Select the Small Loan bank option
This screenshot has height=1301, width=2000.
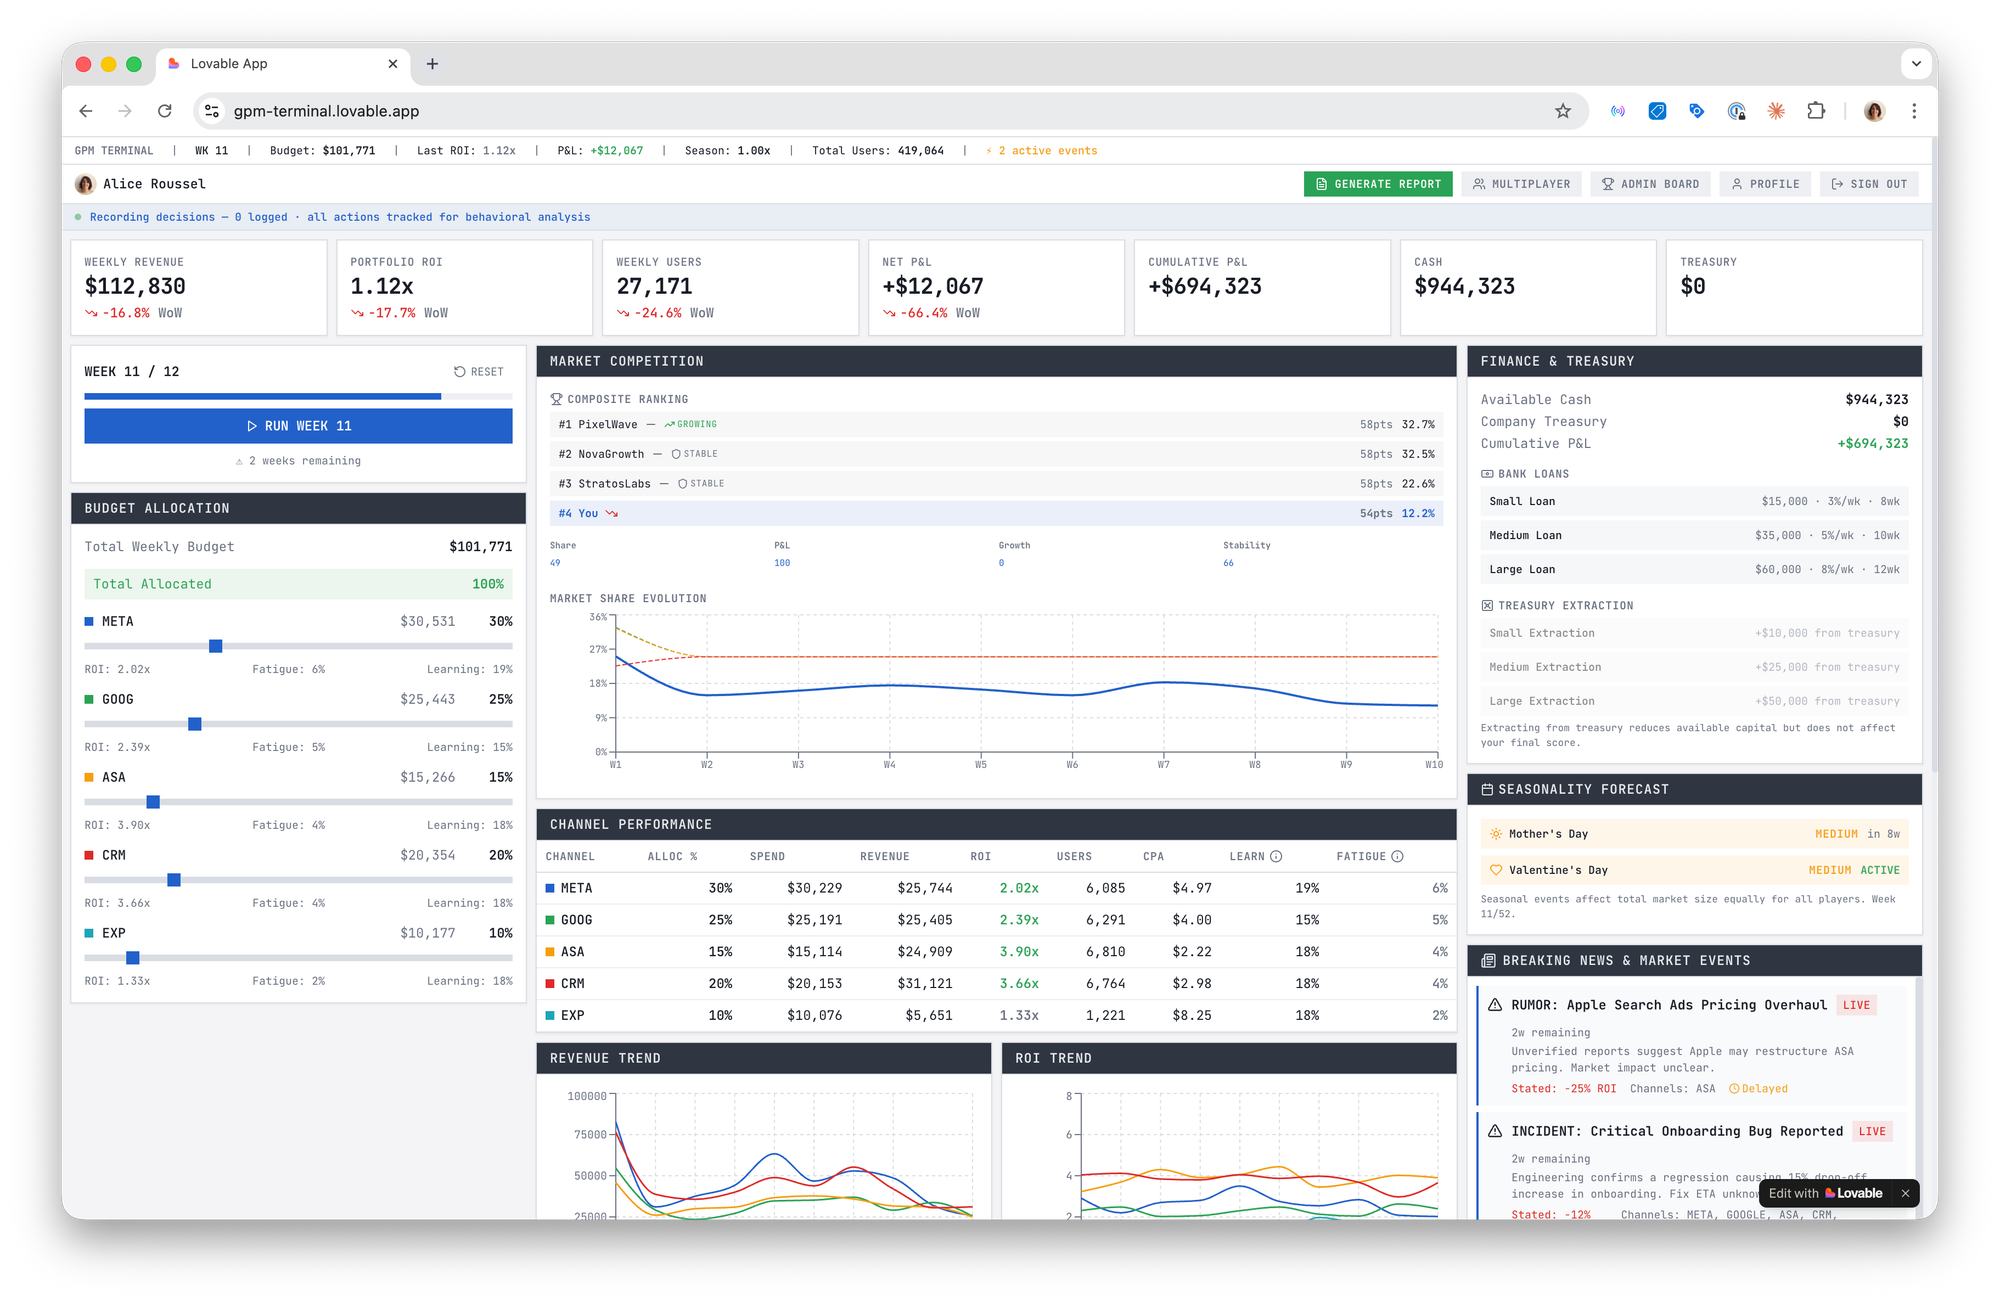[x=1693, y=502]
